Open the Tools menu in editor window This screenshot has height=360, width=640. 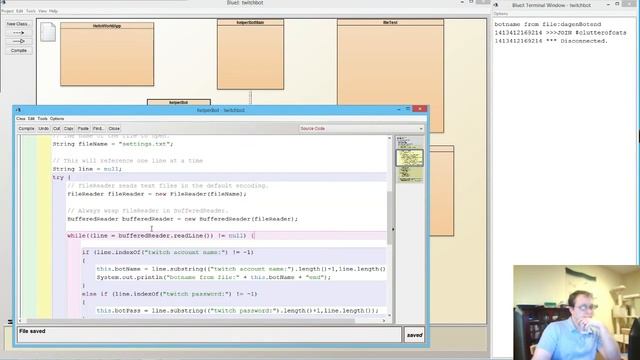[x=42, y=119]
